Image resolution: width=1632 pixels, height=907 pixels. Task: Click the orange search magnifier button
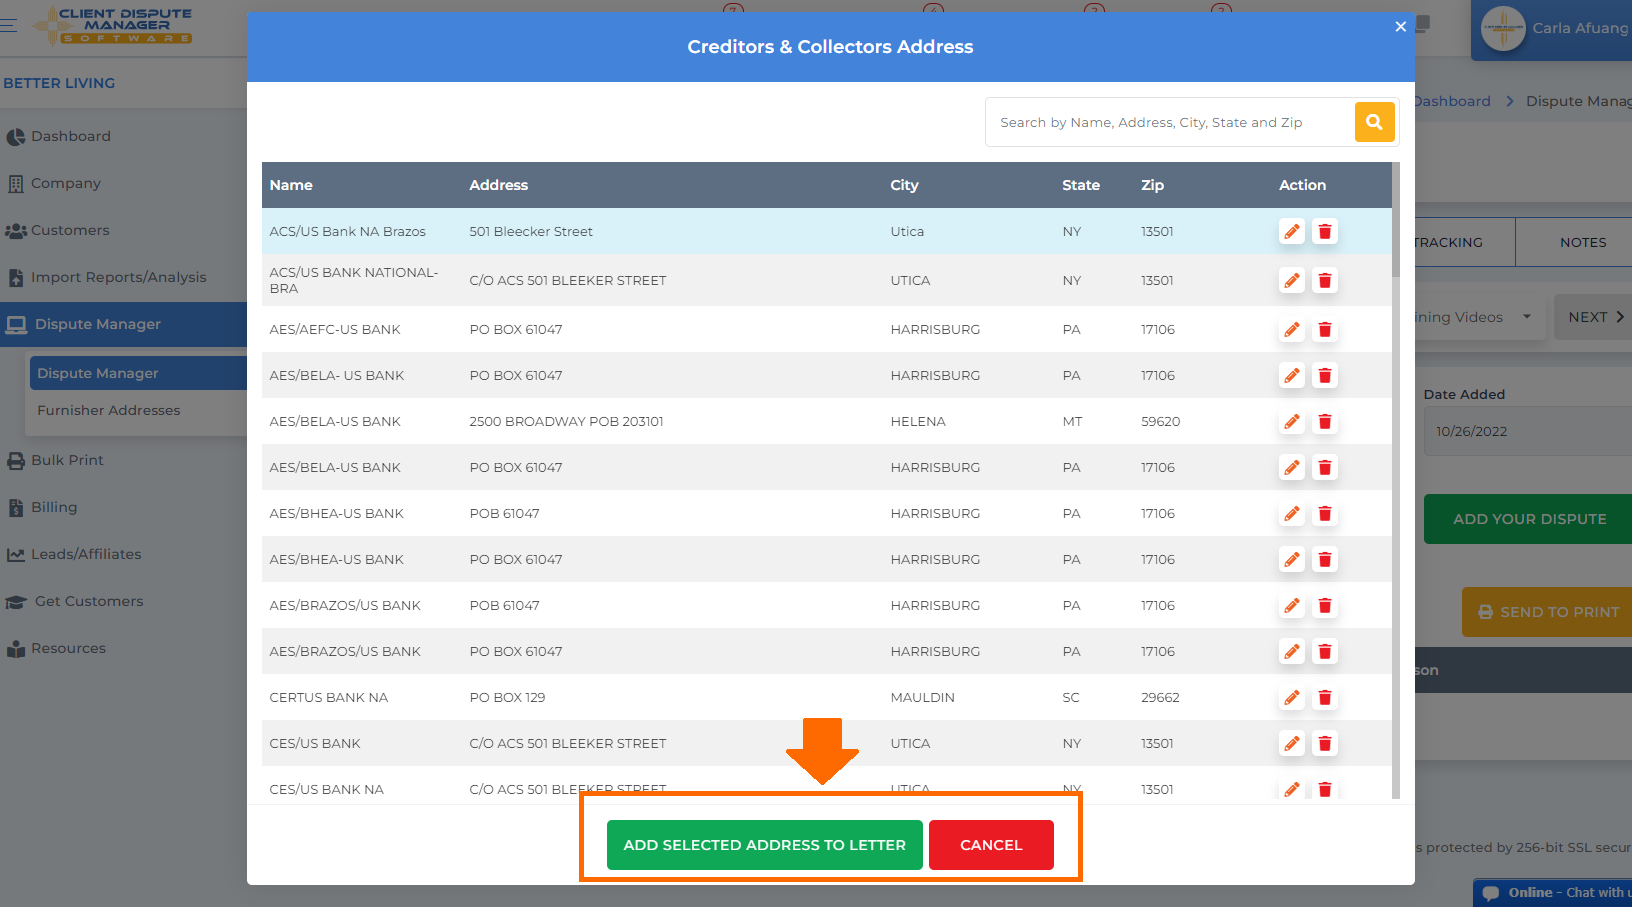tap(1375, 122)
